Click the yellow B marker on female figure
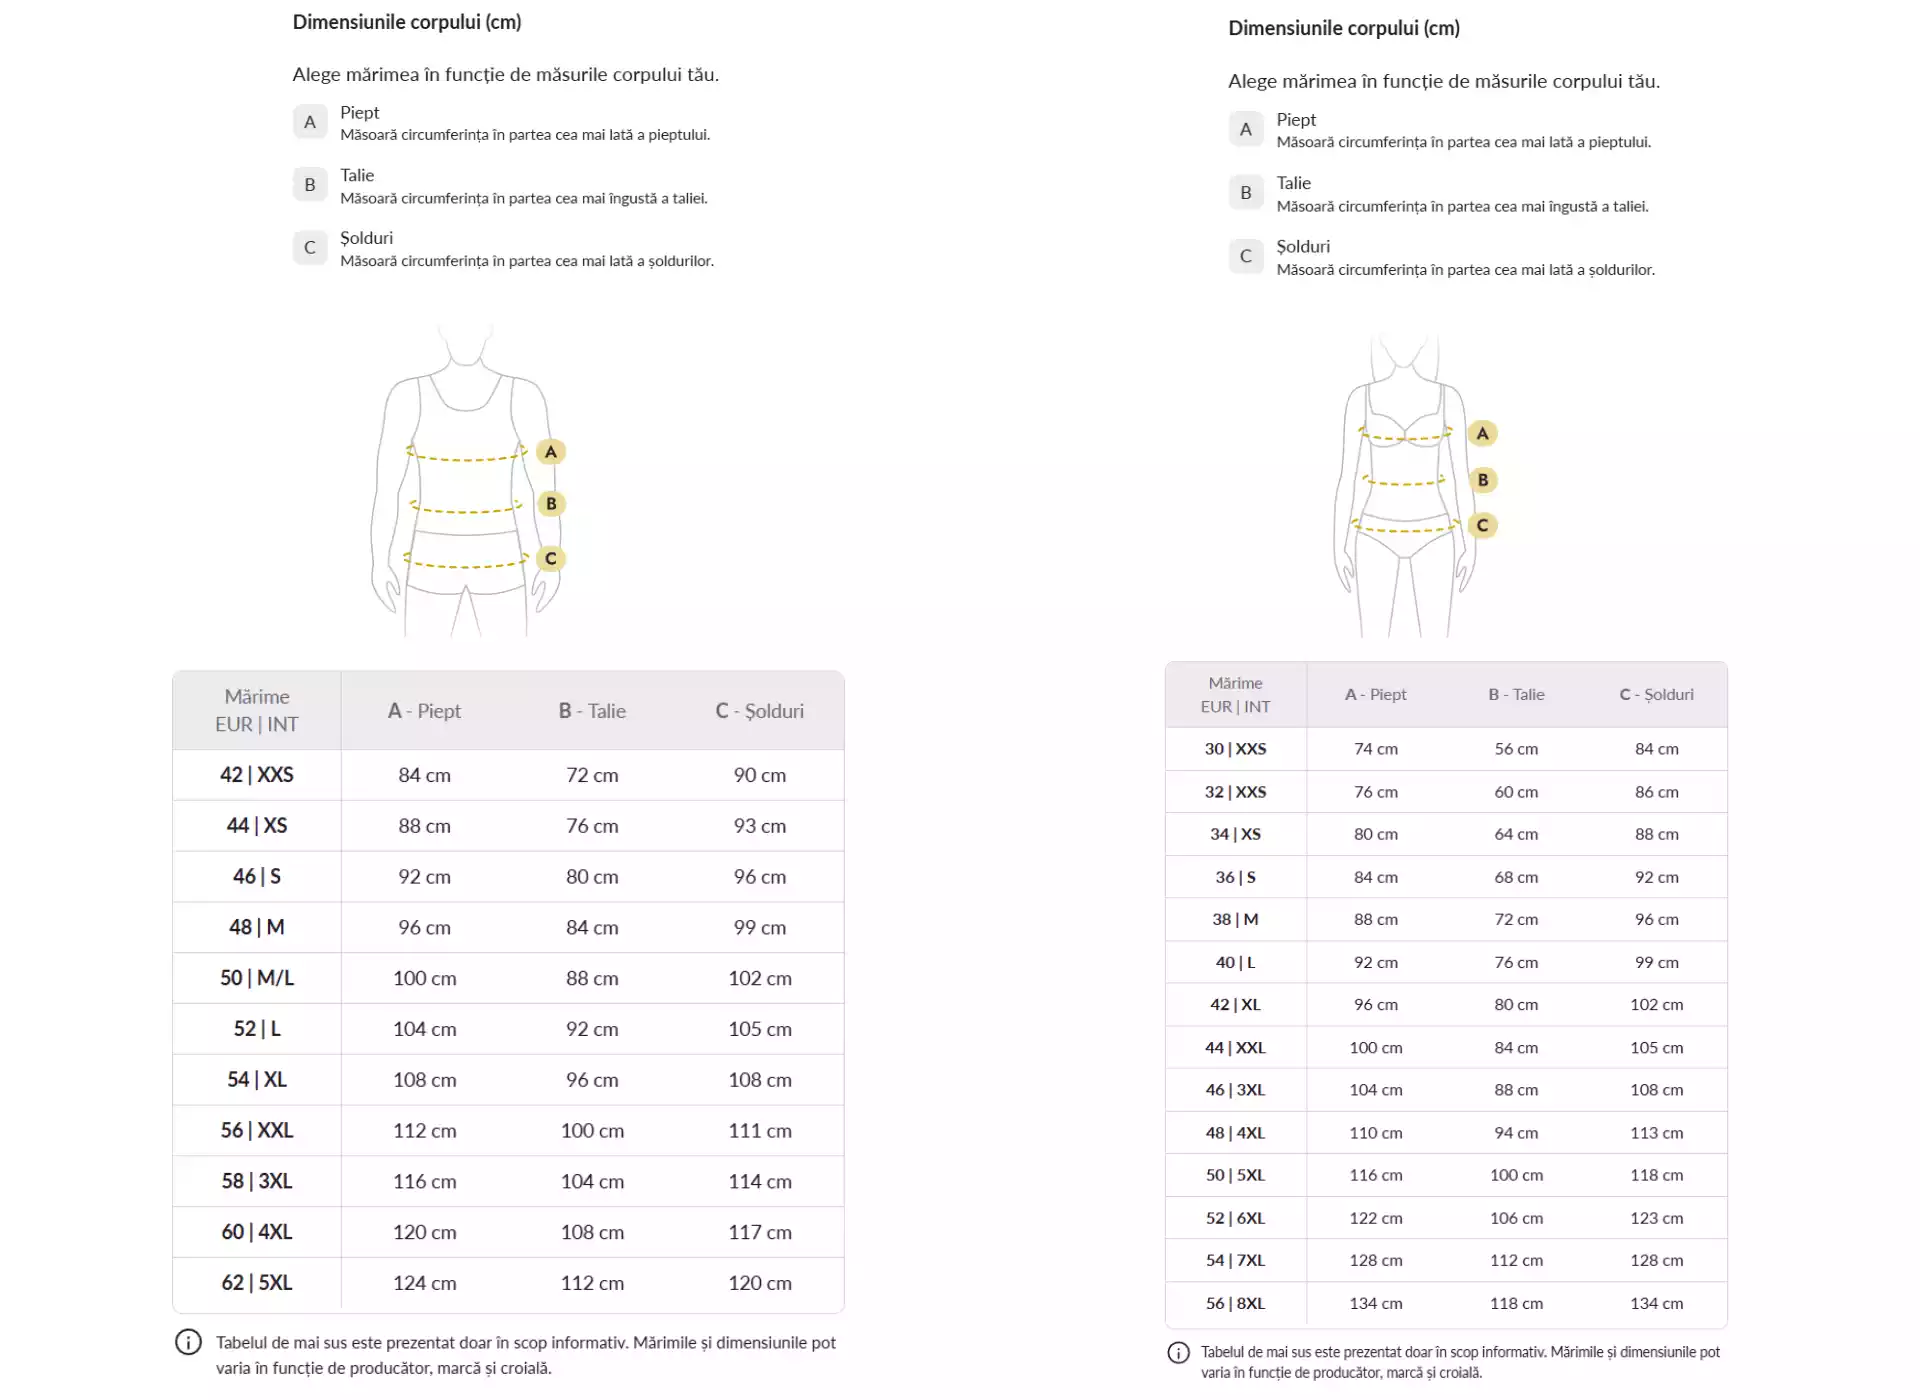This screenshot has height=1400, width=1920. (x=1482, y=480)
